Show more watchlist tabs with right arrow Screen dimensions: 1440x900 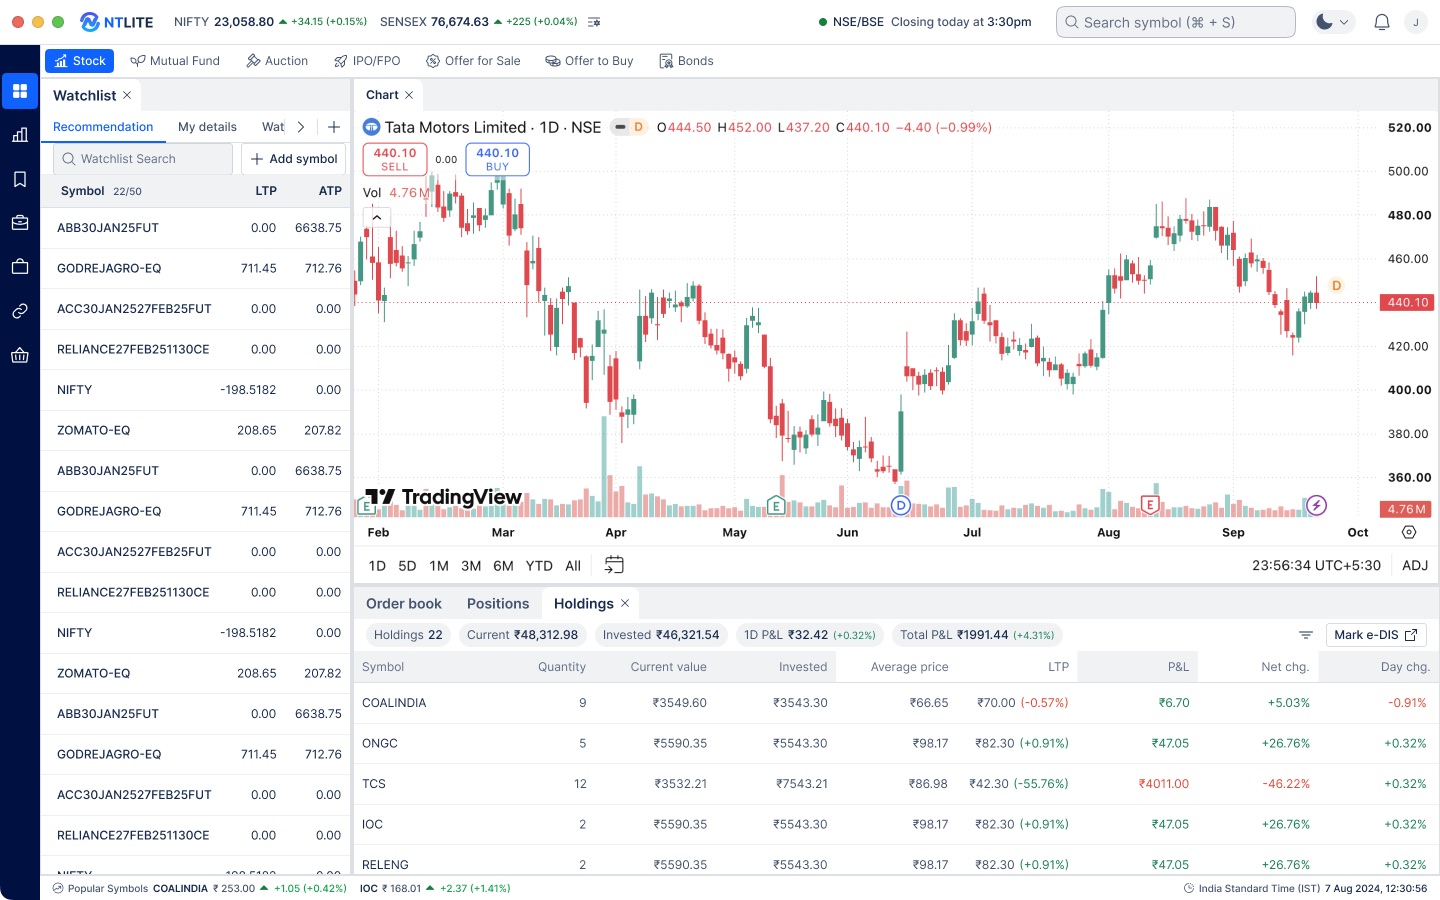pyautogui.click(x=301, y=127)
